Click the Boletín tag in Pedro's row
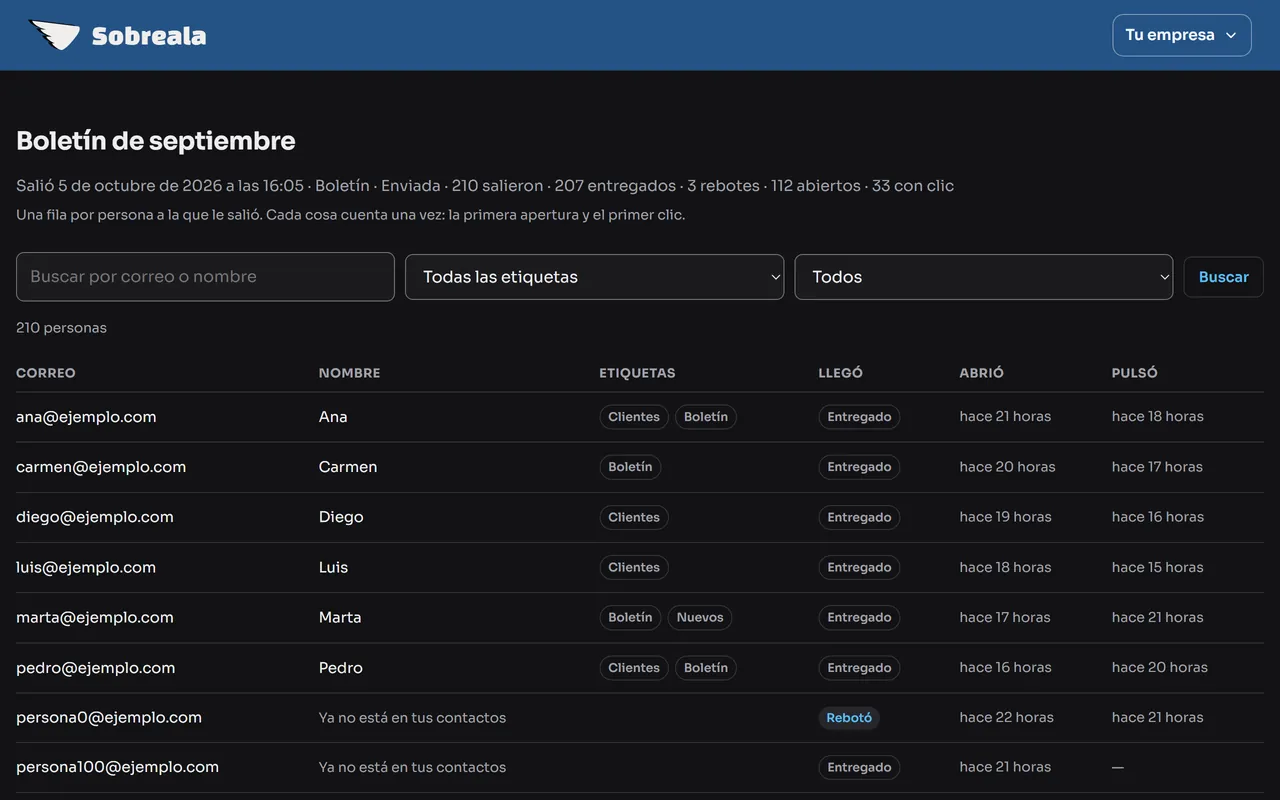The height and width of the screenshot is (800, 1280). tap(706, 667)
